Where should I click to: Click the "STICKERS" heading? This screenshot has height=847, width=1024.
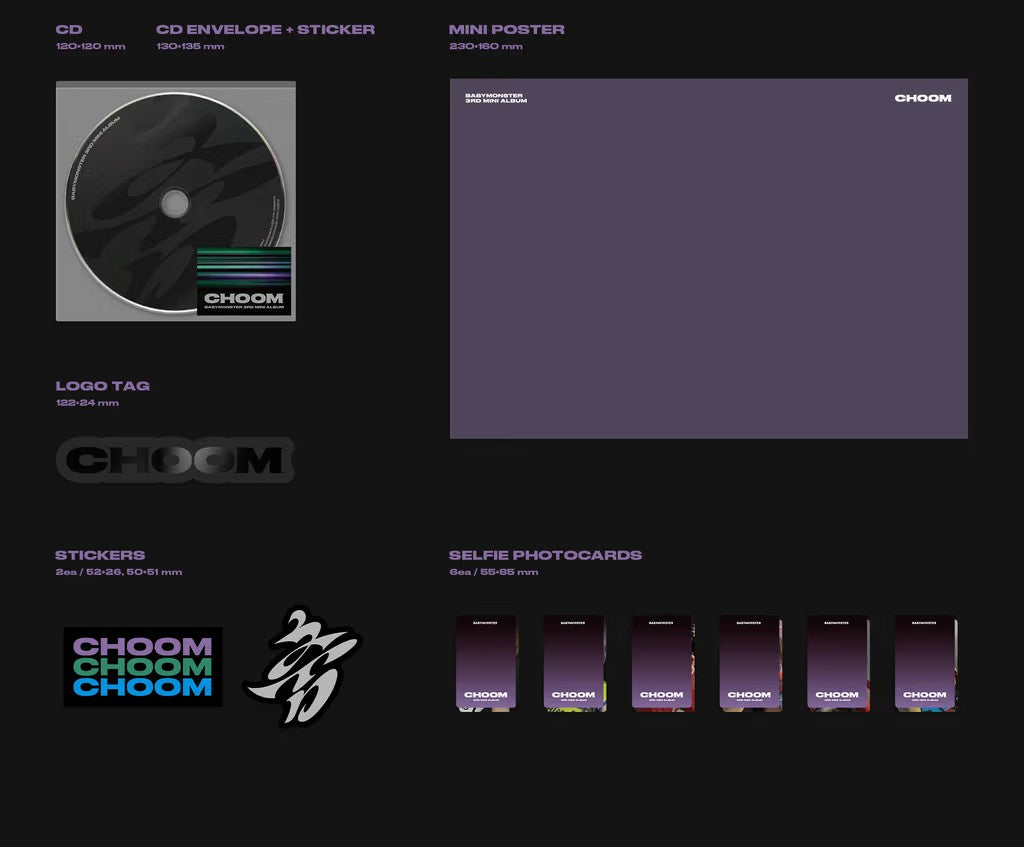coord(100,555)
